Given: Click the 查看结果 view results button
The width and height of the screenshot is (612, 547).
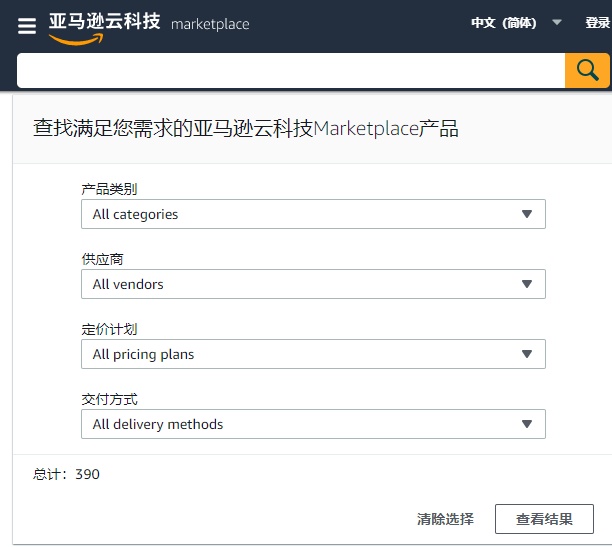Looking at the screenshot, I should click(544, 519).
